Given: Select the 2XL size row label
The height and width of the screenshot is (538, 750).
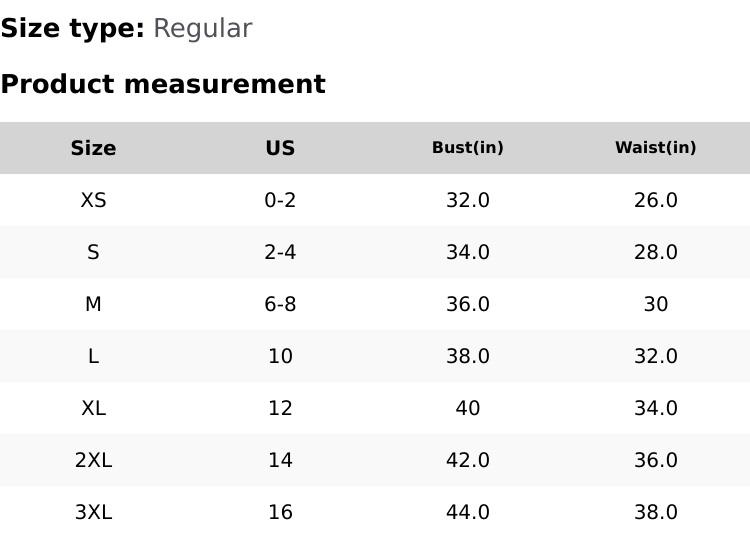Looking at the screenshot, I should point(93,460).
